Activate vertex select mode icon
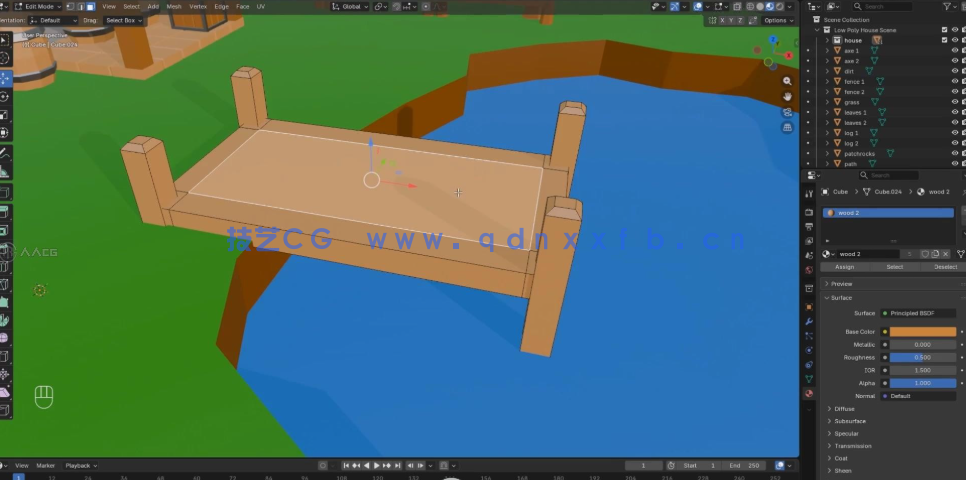This screenshot has height=480, width=967. [x=70, y=6]
